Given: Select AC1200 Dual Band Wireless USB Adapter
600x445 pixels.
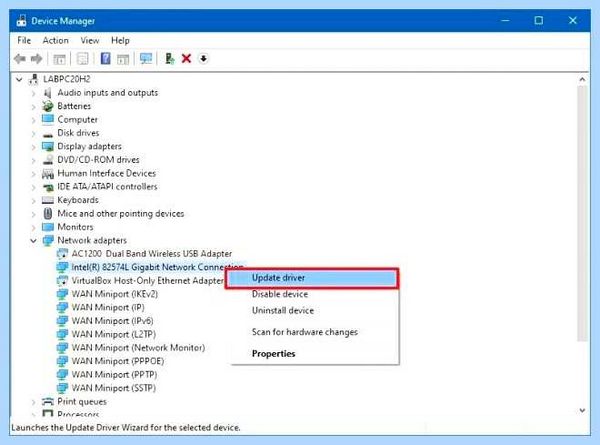Looking at the screenshot, I should [x=152, y=254].
